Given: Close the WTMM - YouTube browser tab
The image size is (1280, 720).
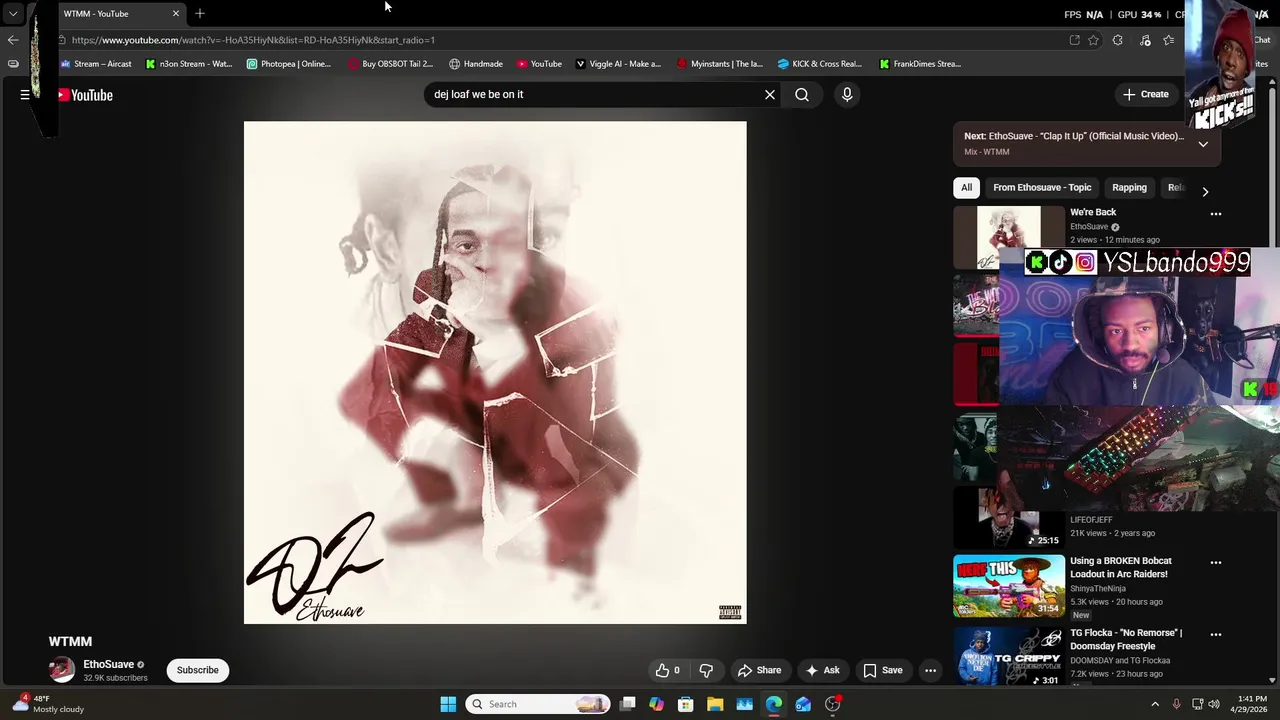Looking at the screenshot, I should click(x=176, y=14).
